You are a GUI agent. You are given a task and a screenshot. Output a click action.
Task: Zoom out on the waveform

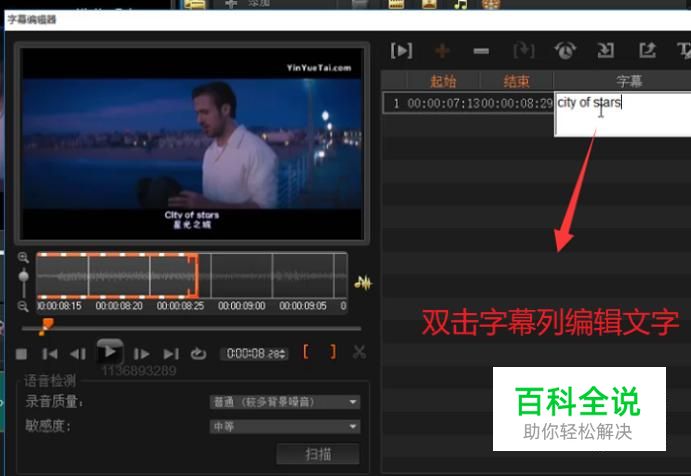pyautogui.click(x=23, y=306)
